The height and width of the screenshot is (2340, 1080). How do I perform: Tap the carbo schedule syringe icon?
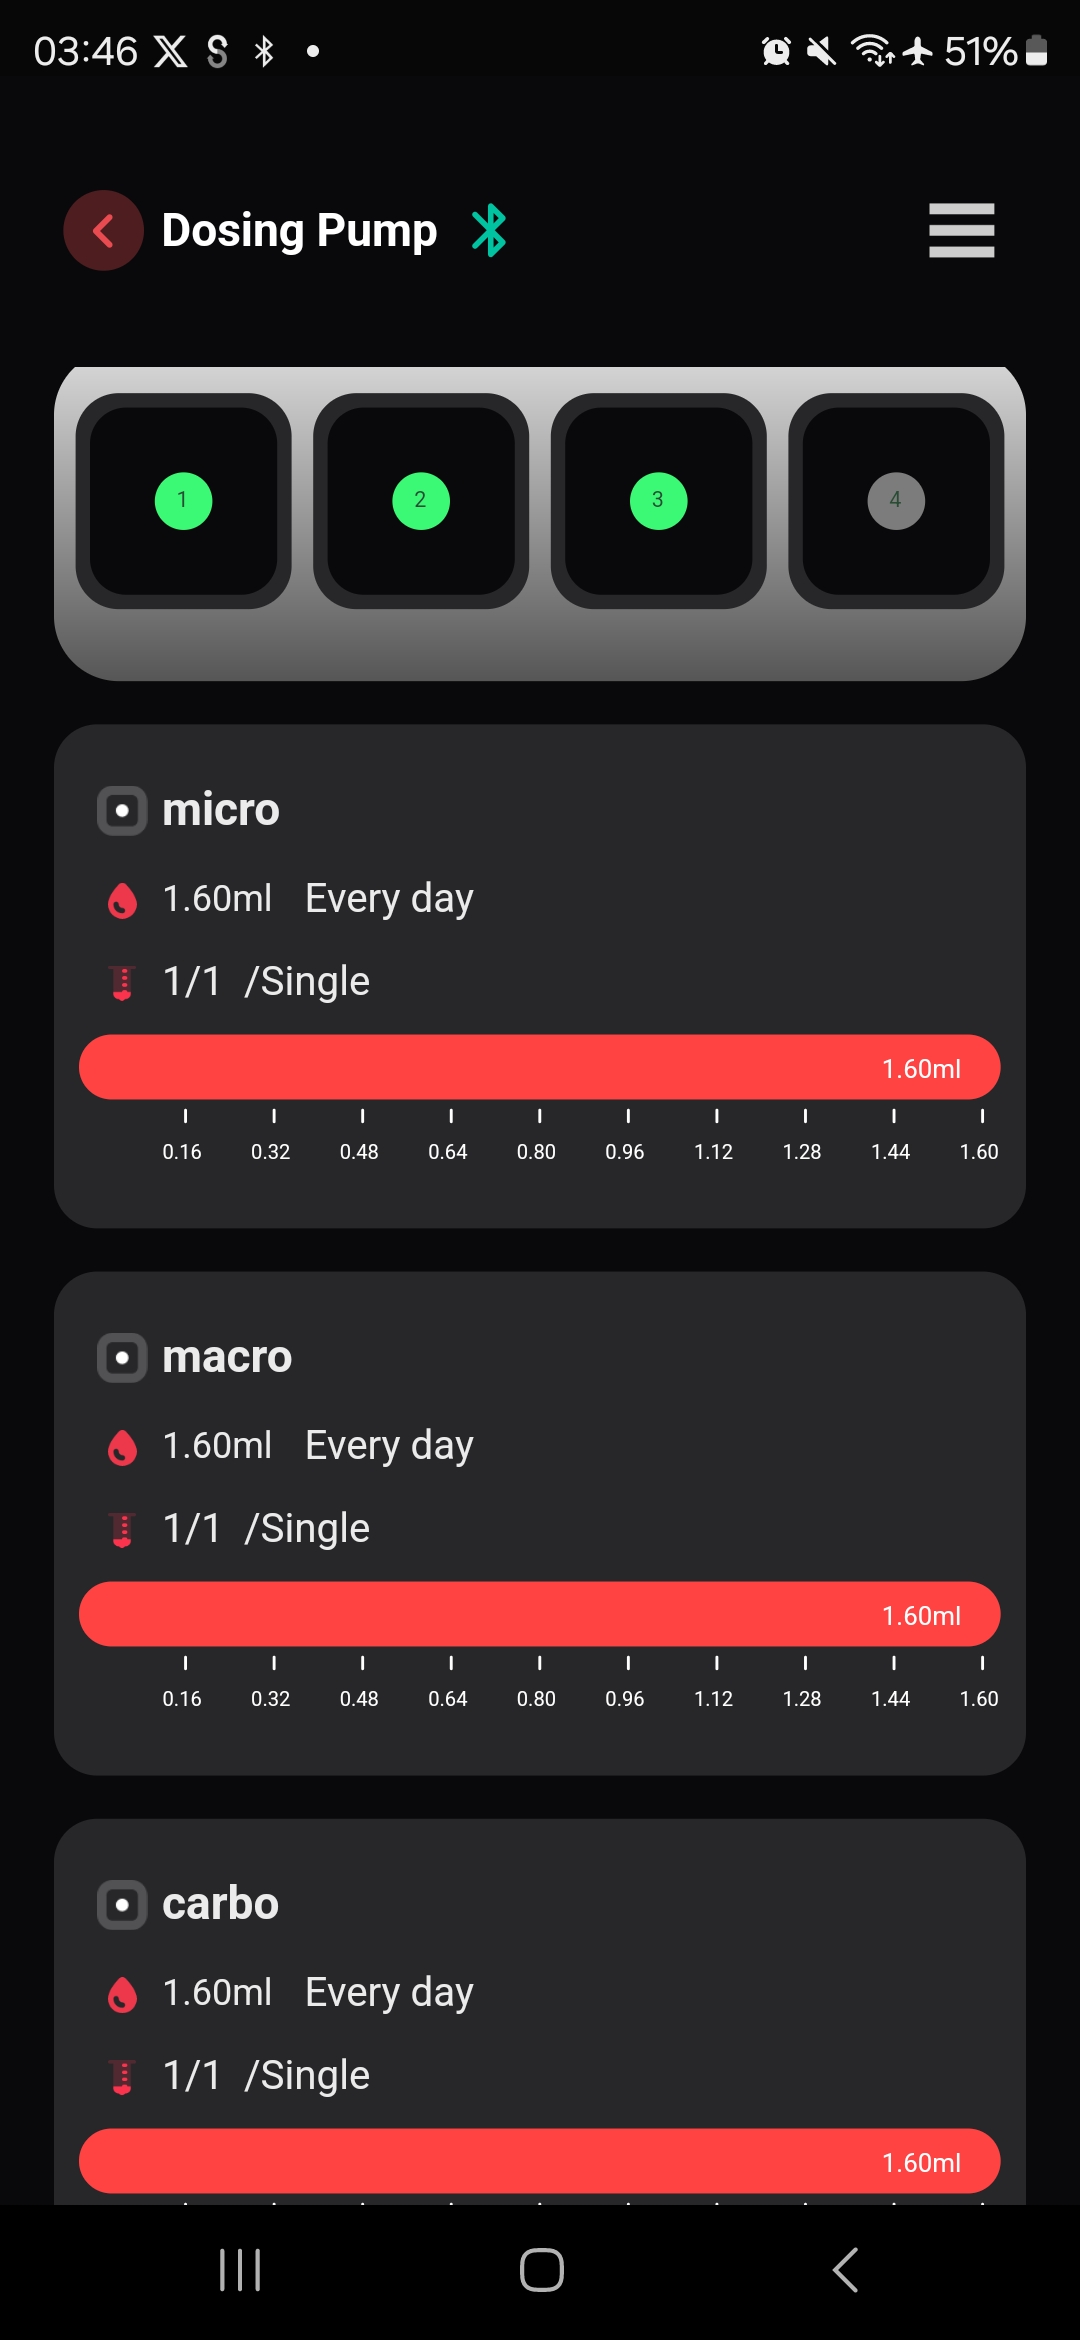(x=122, y=2077)
